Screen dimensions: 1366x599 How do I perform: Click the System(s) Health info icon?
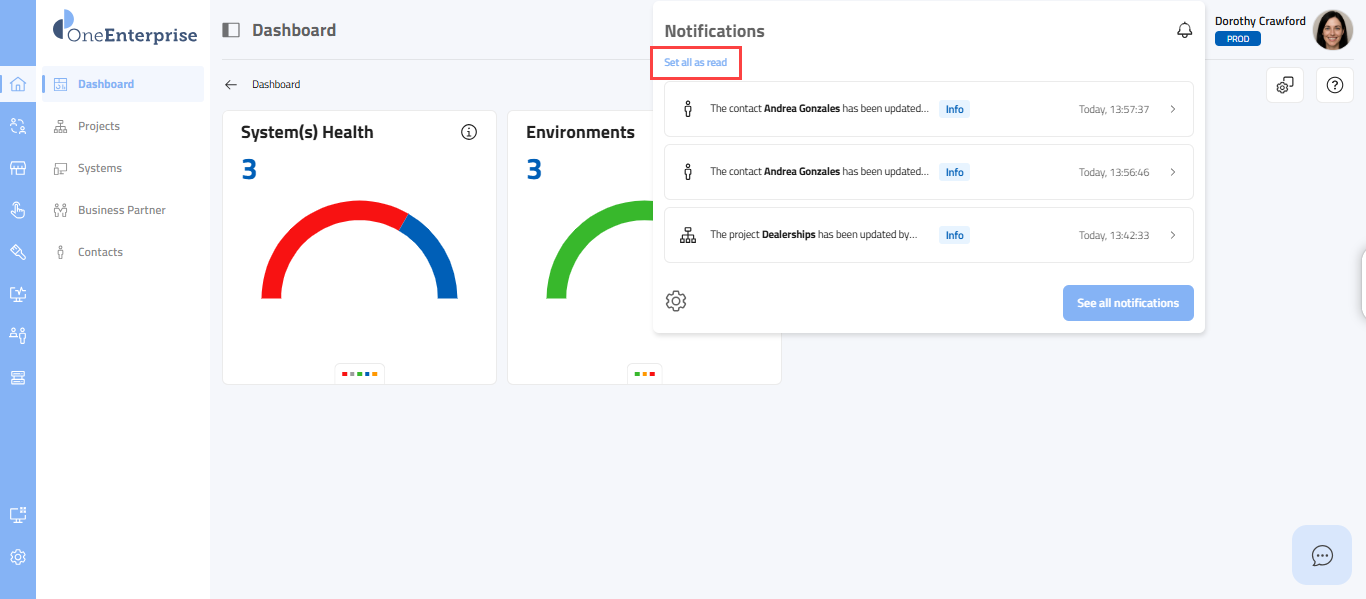point(469,132)
